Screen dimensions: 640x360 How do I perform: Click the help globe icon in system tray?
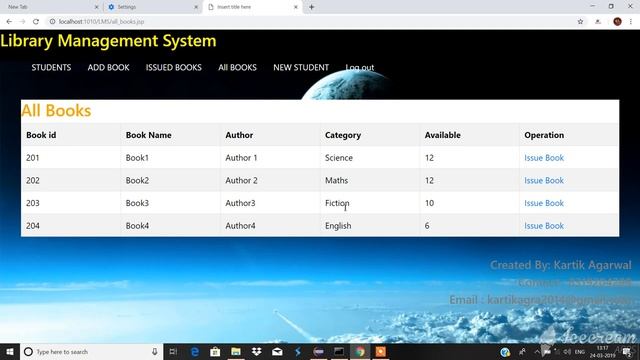pos(505,352)
